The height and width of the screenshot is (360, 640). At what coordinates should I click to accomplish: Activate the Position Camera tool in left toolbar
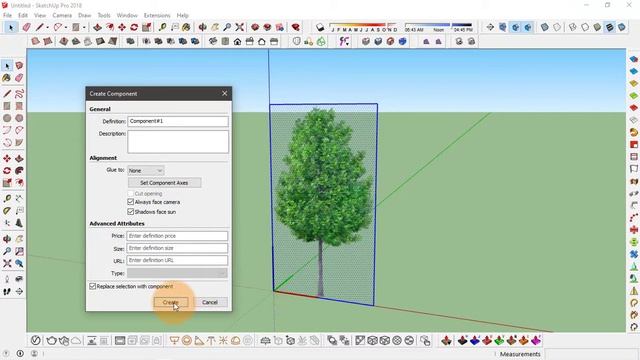(x=7, y=279)
